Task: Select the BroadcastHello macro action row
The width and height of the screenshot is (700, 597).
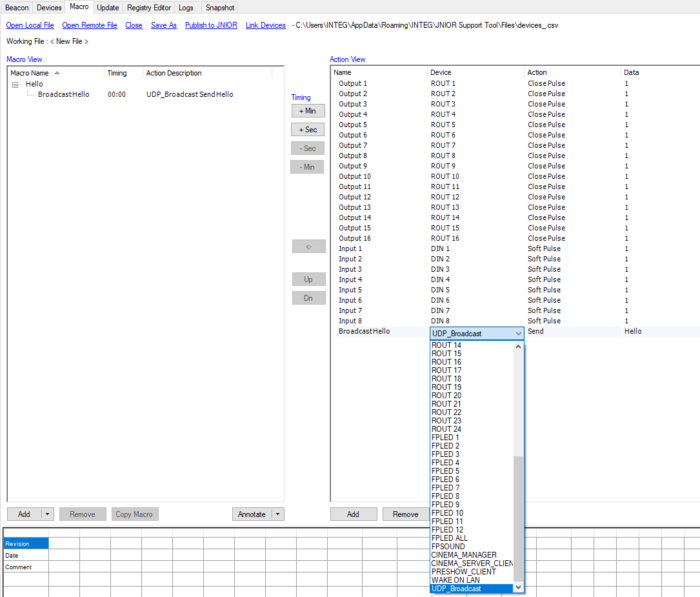Action: pyautogui.click(x=145, y=94)
